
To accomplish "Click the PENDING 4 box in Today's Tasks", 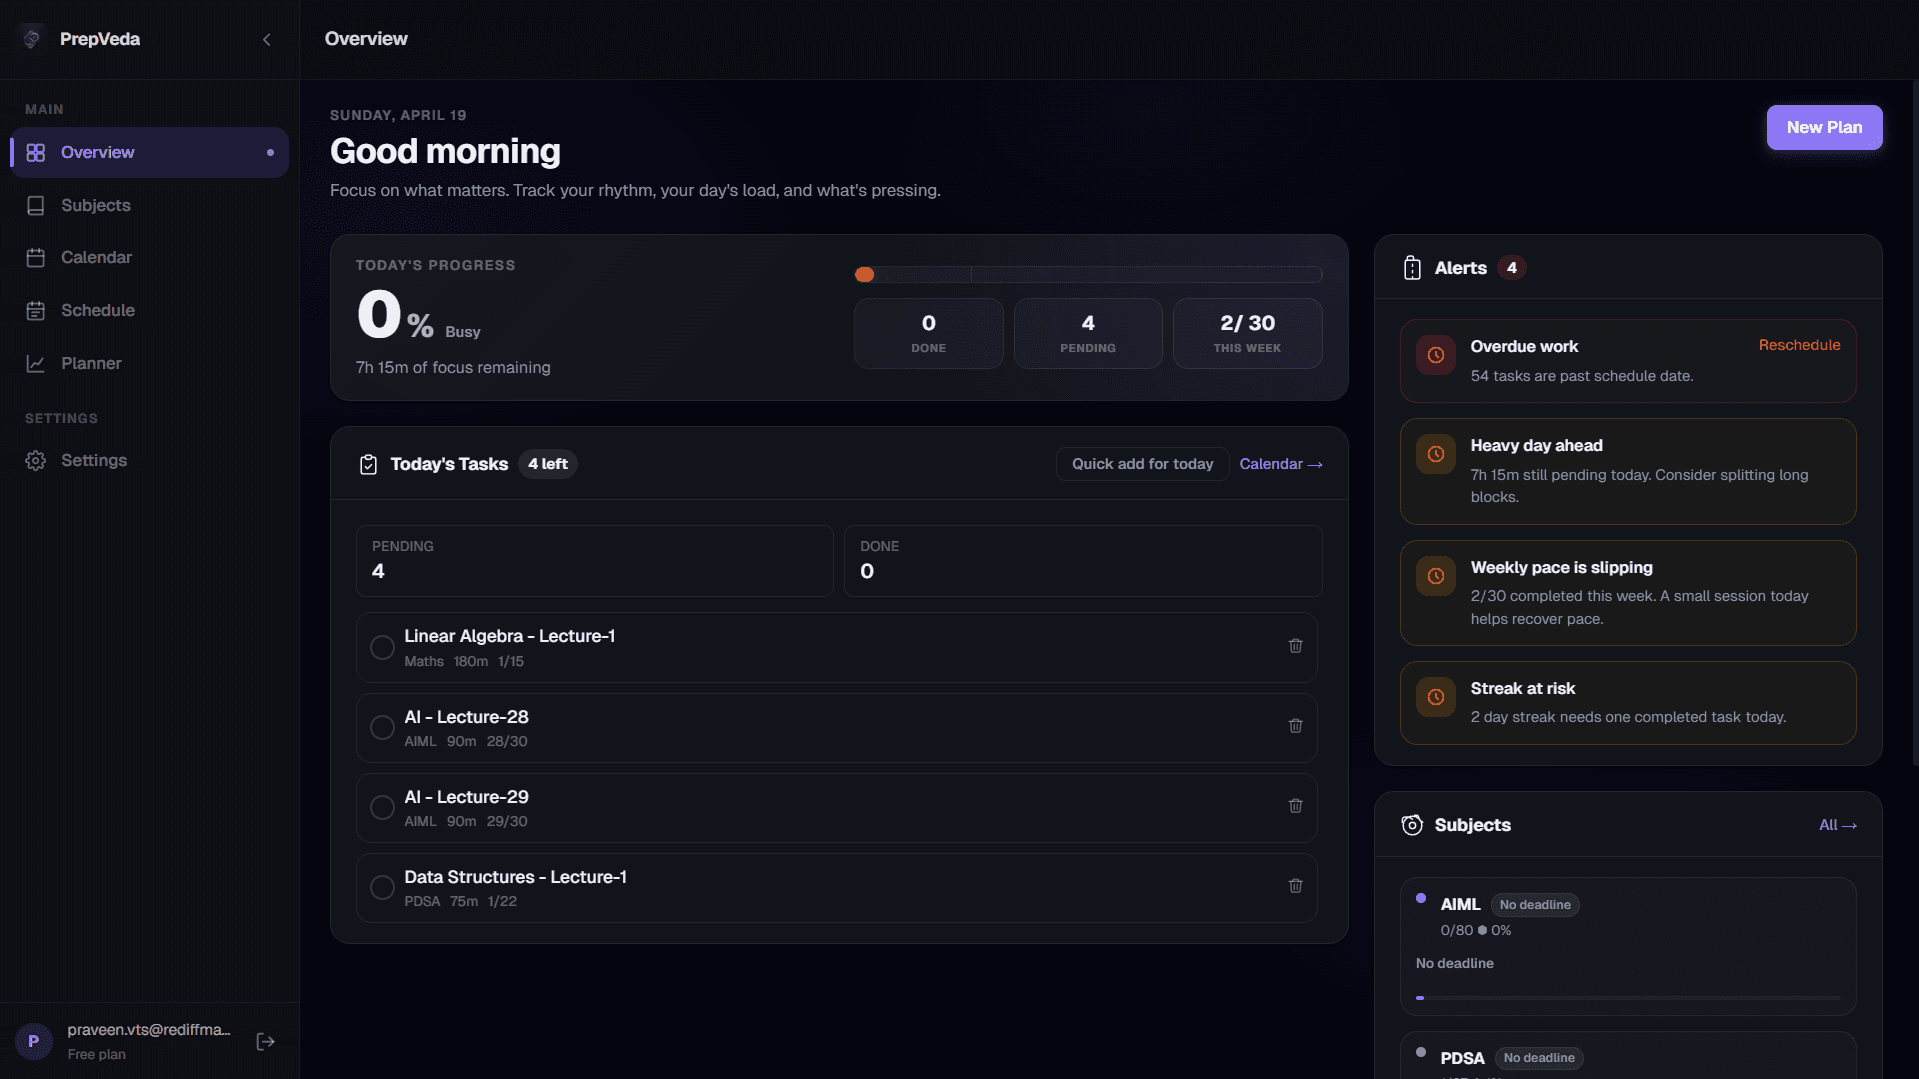I will (x=594, y=561).
